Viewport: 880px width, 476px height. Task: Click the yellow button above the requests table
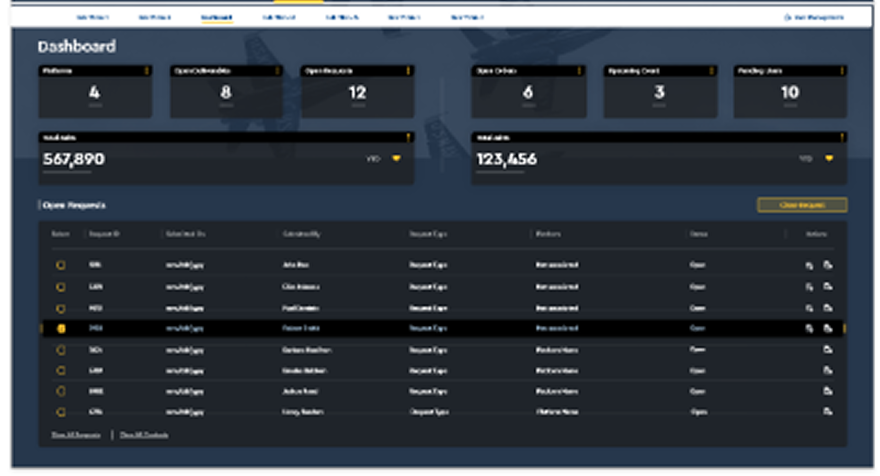pyautogui.click(x=802, y=205)
